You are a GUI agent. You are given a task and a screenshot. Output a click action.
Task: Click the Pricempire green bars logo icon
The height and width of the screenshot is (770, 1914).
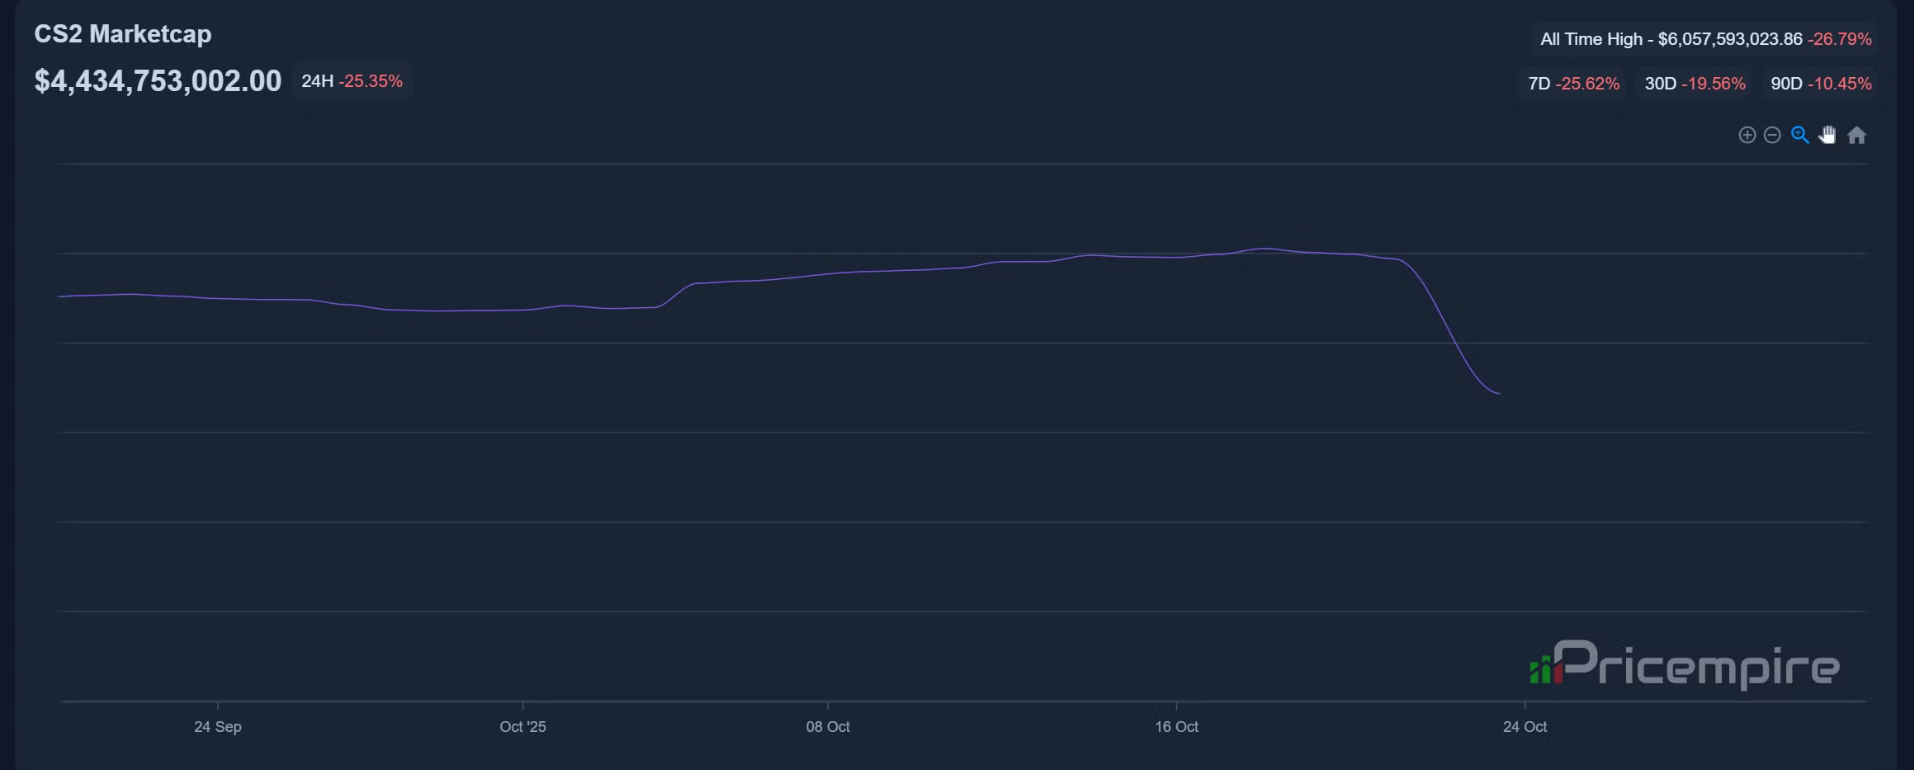coord(1545,669)
